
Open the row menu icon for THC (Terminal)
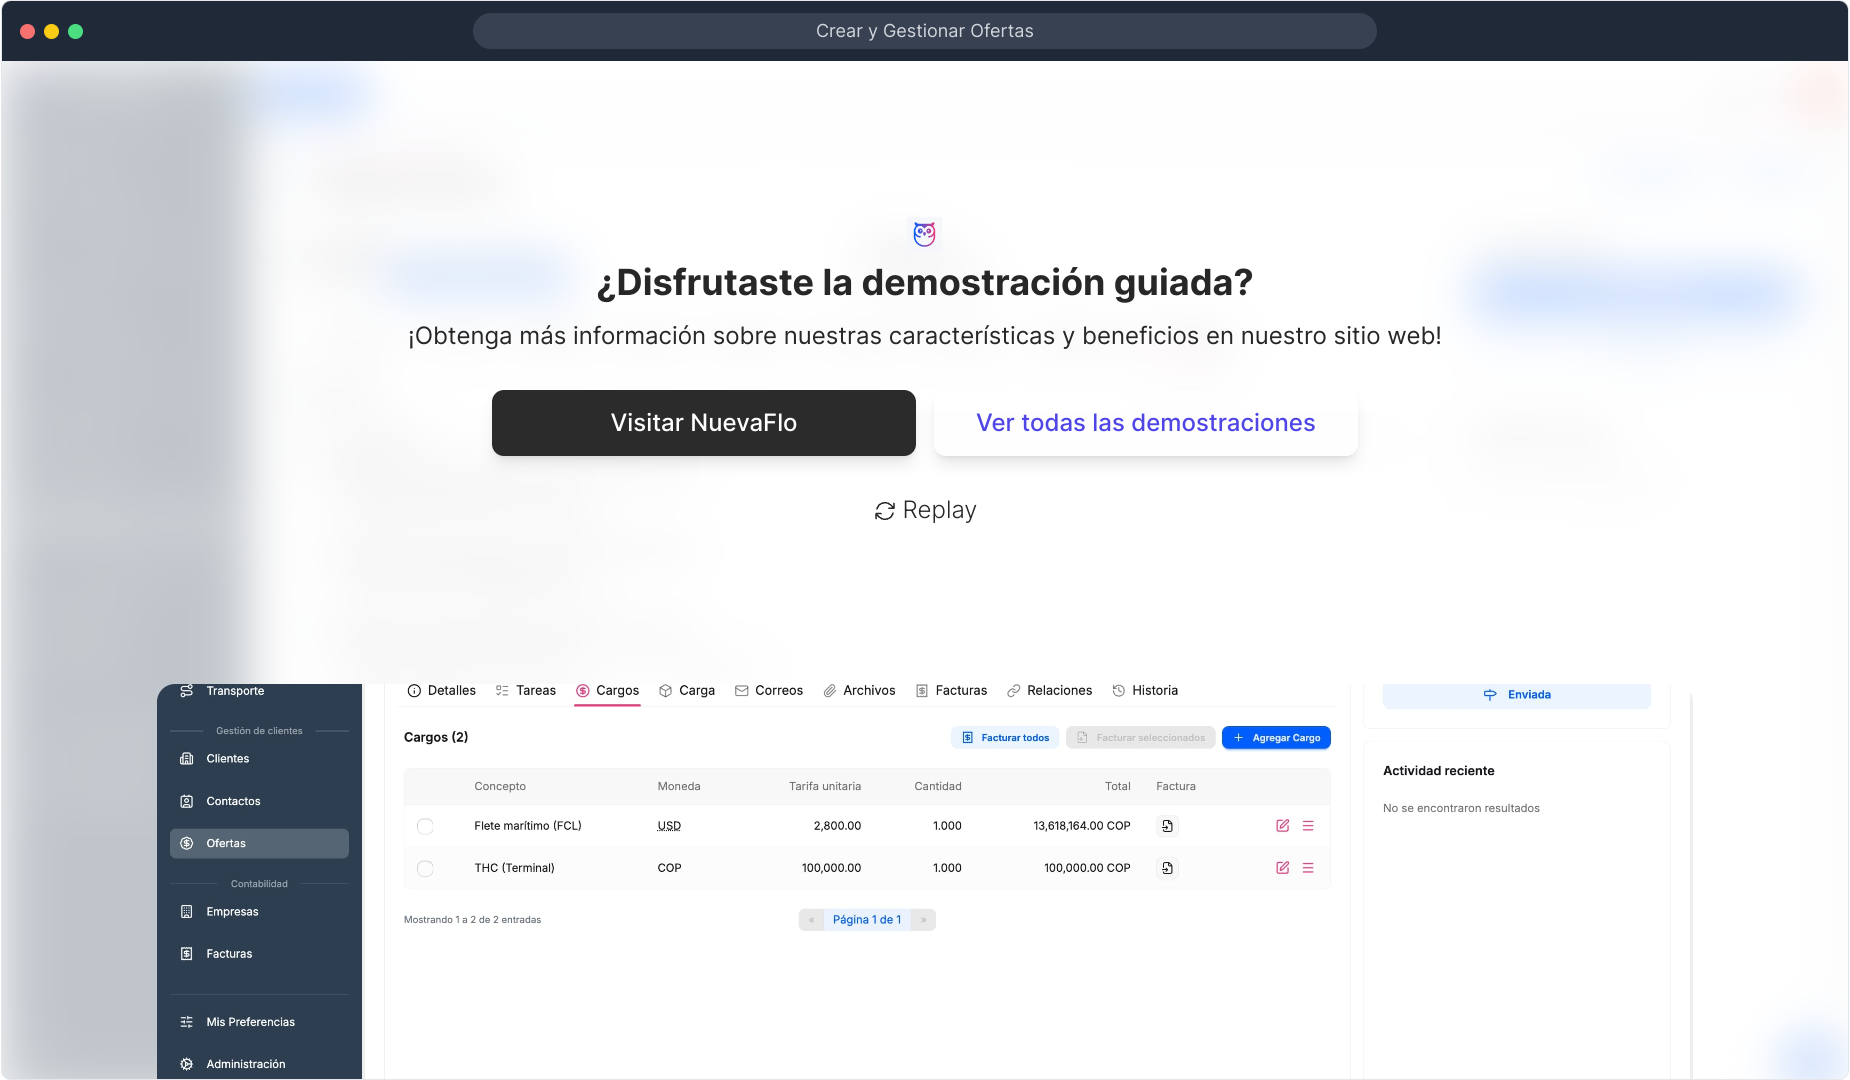1308,868
